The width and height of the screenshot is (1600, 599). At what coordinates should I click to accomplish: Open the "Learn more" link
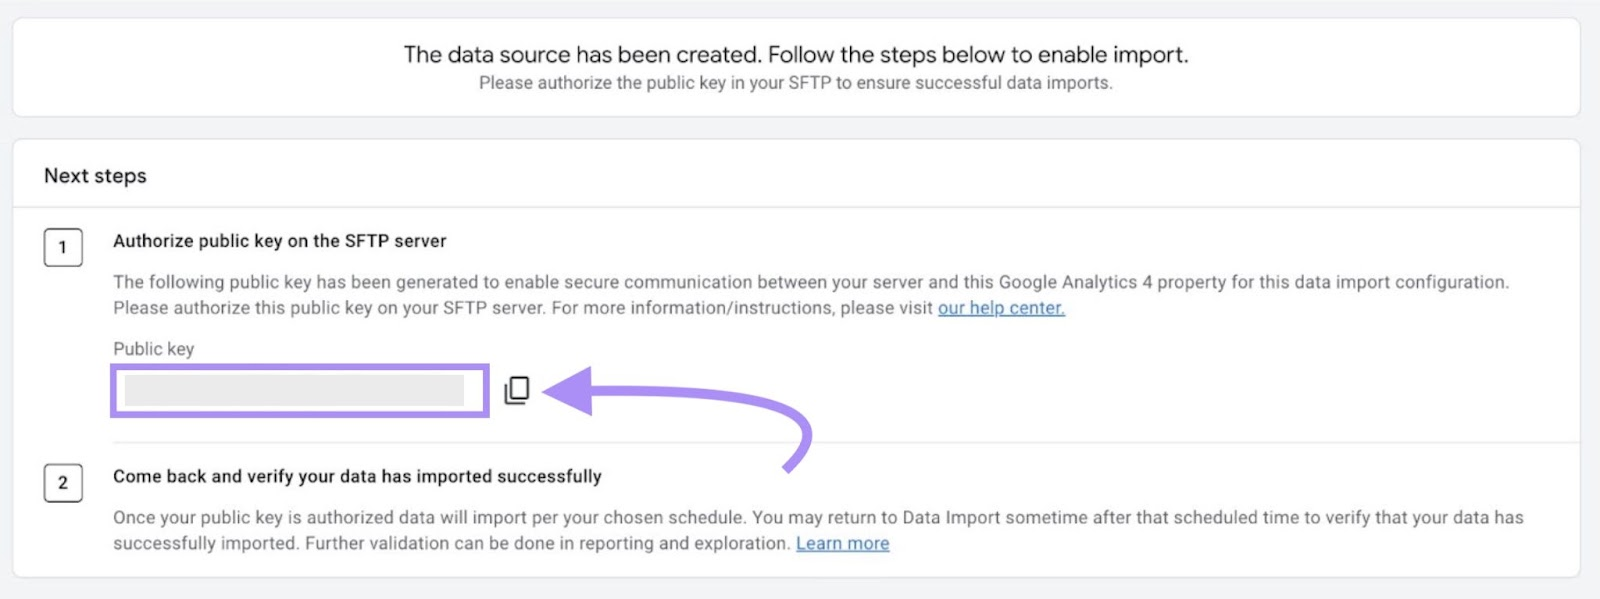coord(842,543)
